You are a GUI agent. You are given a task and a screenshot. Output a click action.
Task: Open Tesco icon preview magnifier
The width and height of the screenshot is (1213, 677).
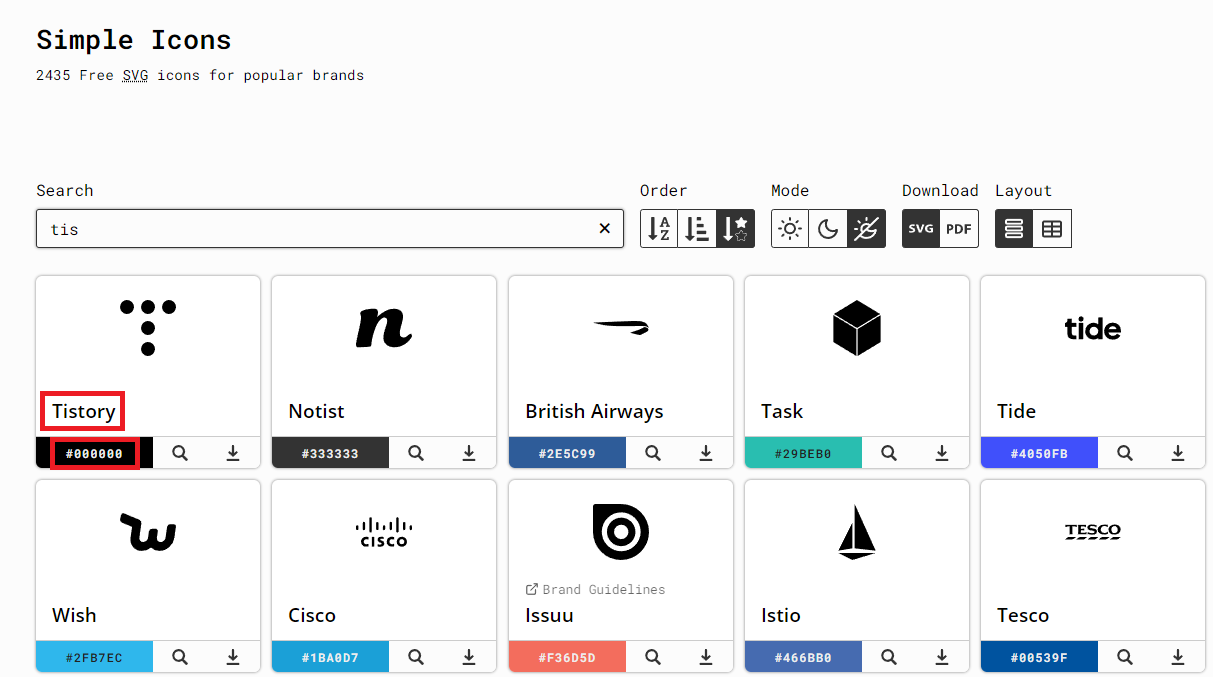pyautogui.click(x=1125, y=657)
